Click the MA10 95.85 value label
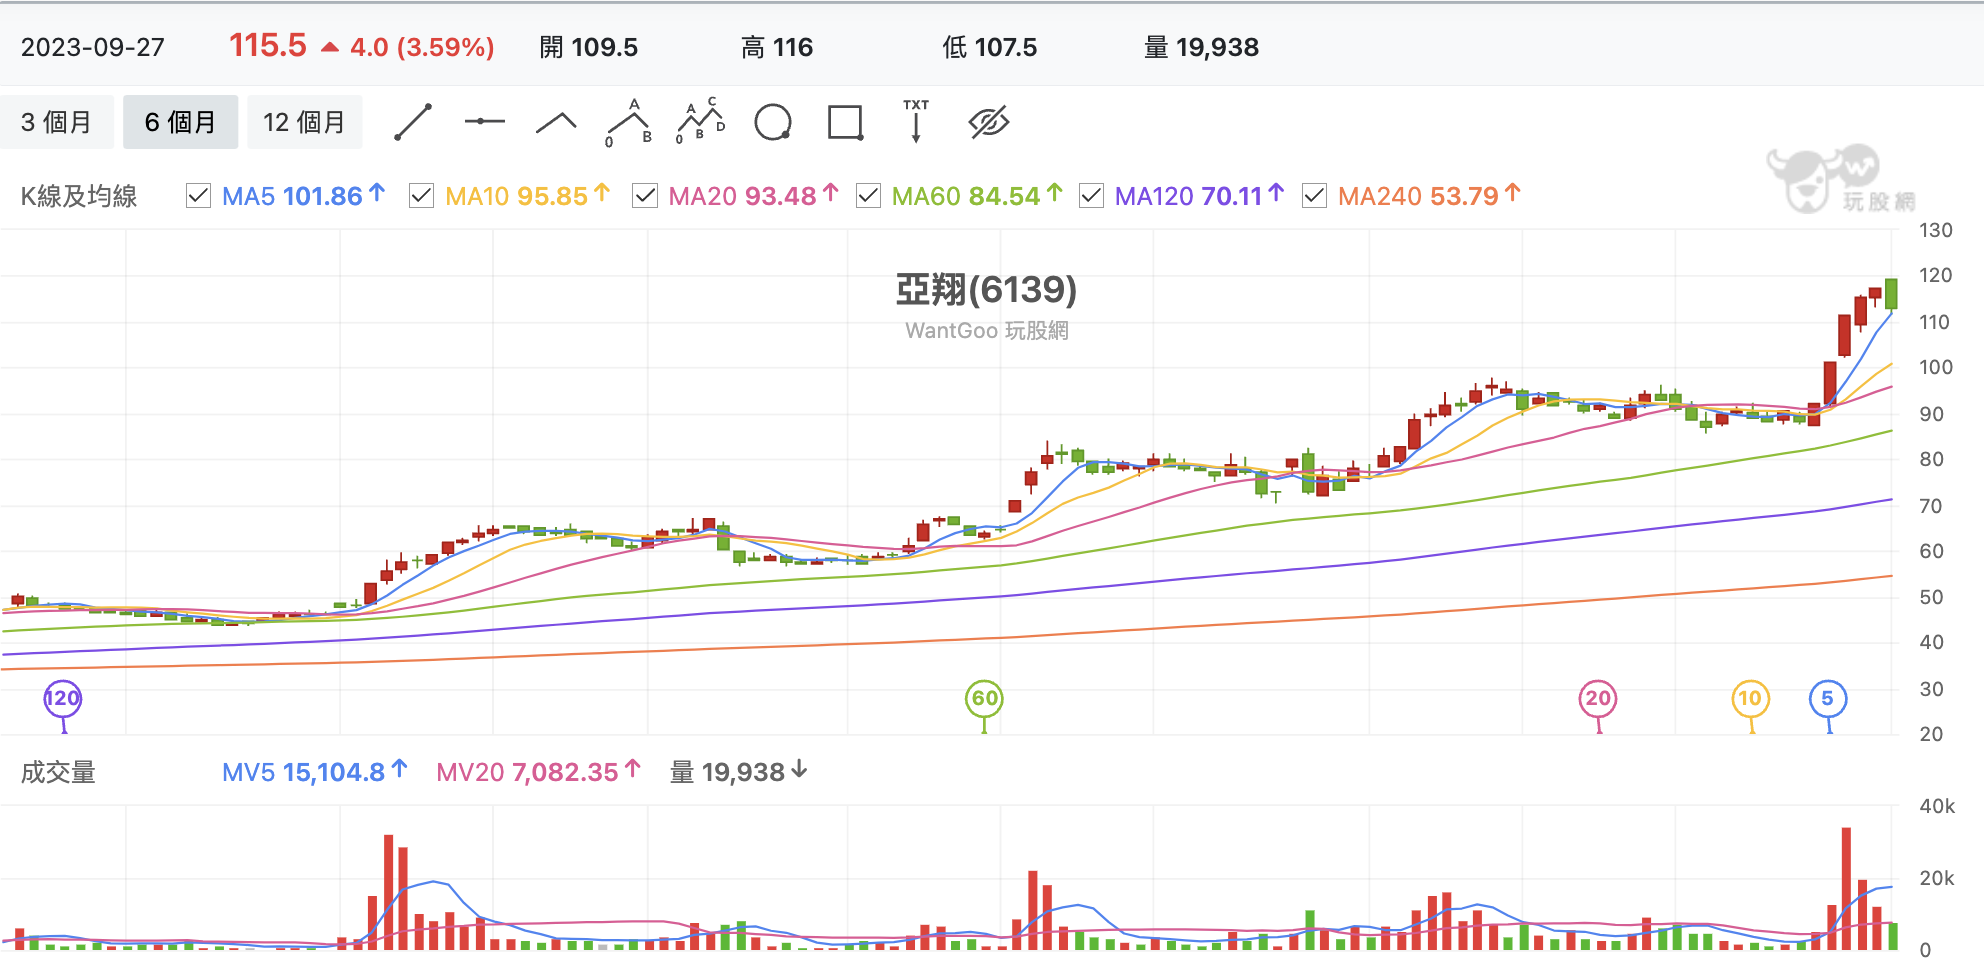 (x=527, y=196)
